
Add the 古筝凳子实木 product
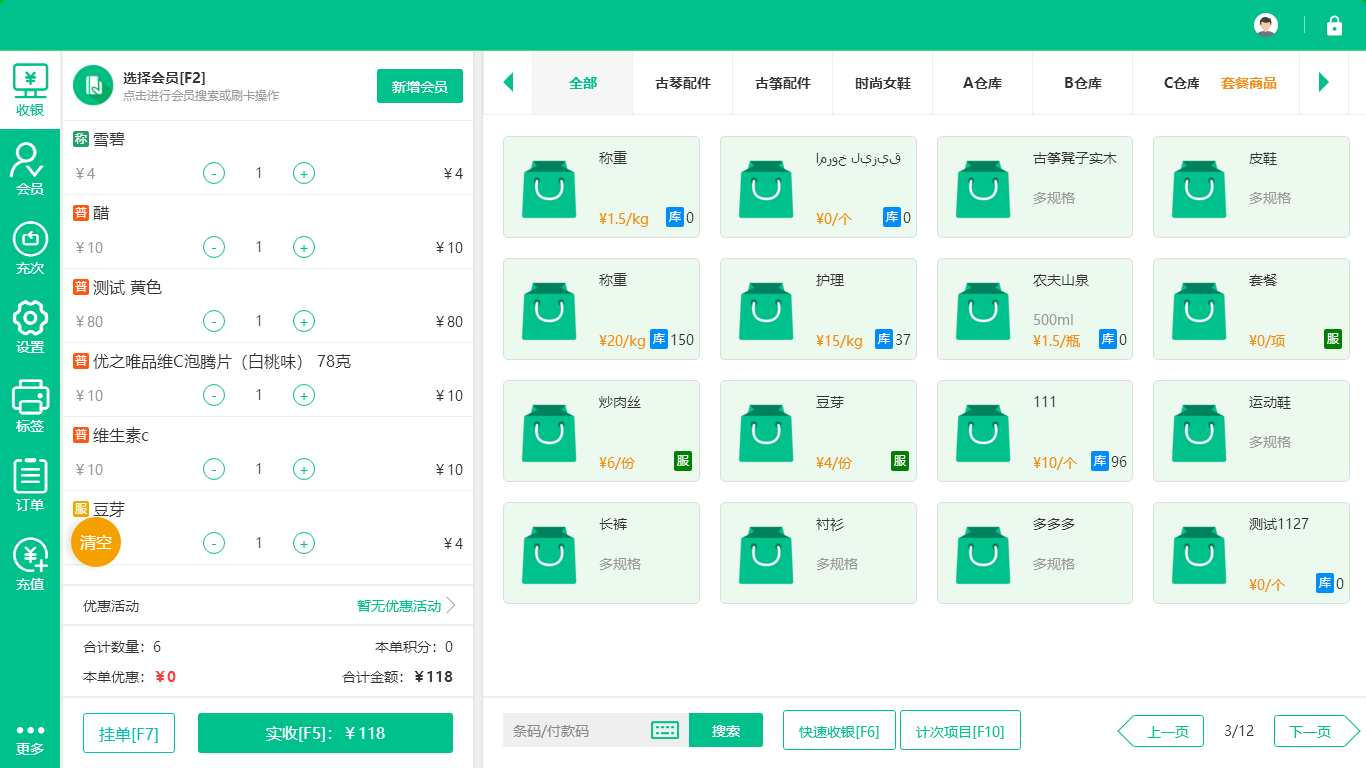click(x=1035, y=187)
